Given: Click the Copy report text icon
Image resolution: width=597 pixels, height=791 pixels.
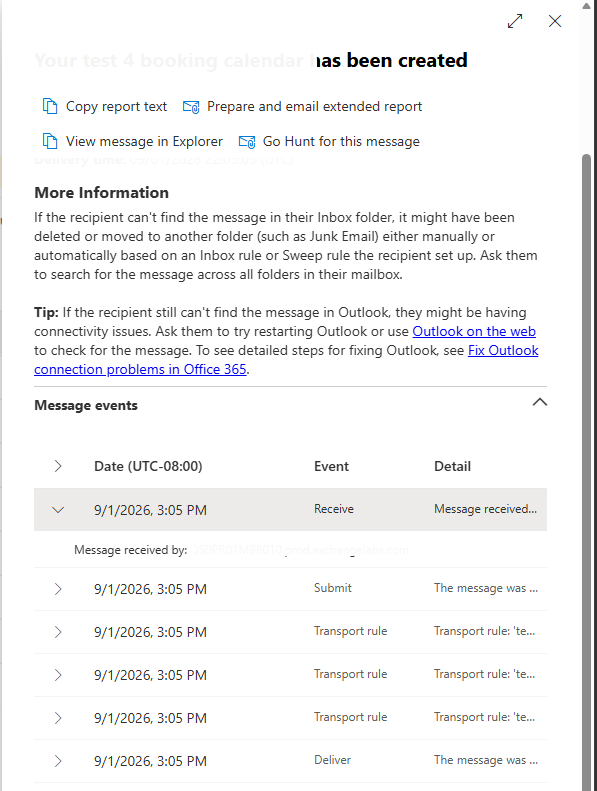Looking at the screenshot, I should pos(49,106).
